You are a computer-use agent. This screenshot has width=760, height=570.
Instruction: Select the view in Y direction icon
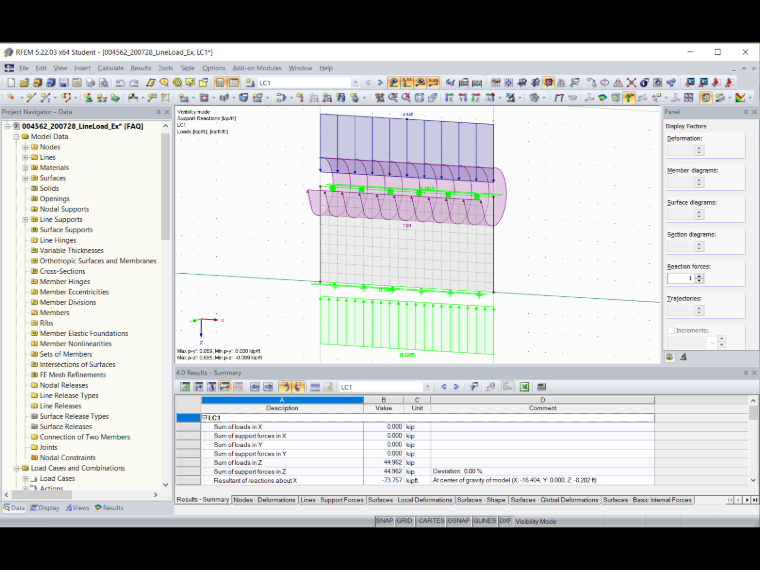pos(463,98)
